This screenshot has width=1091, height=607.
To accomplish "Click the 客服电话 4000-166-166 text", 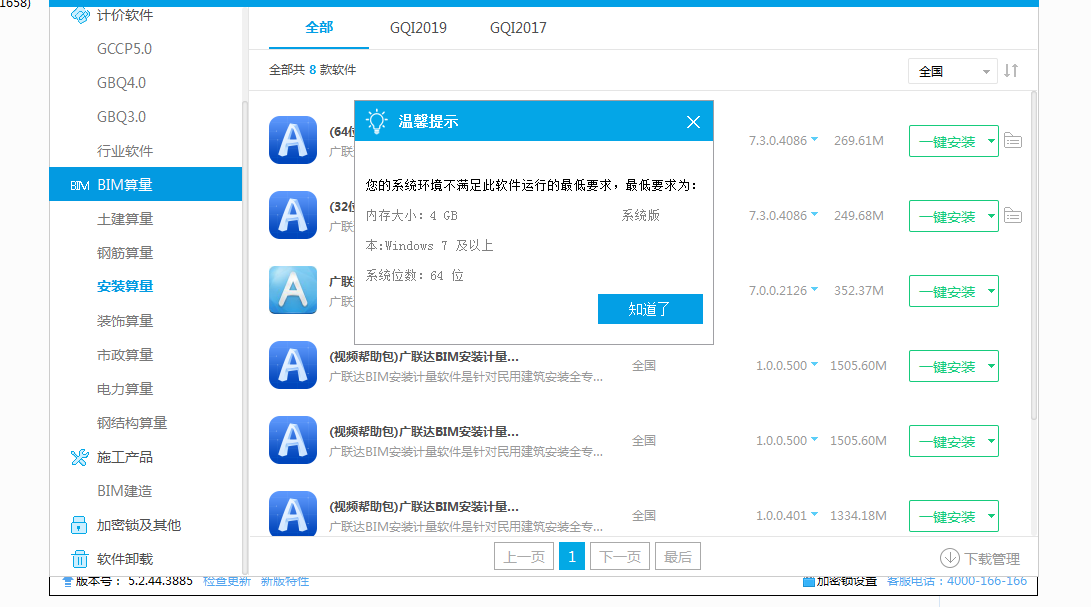I will (x=957, y=581).
